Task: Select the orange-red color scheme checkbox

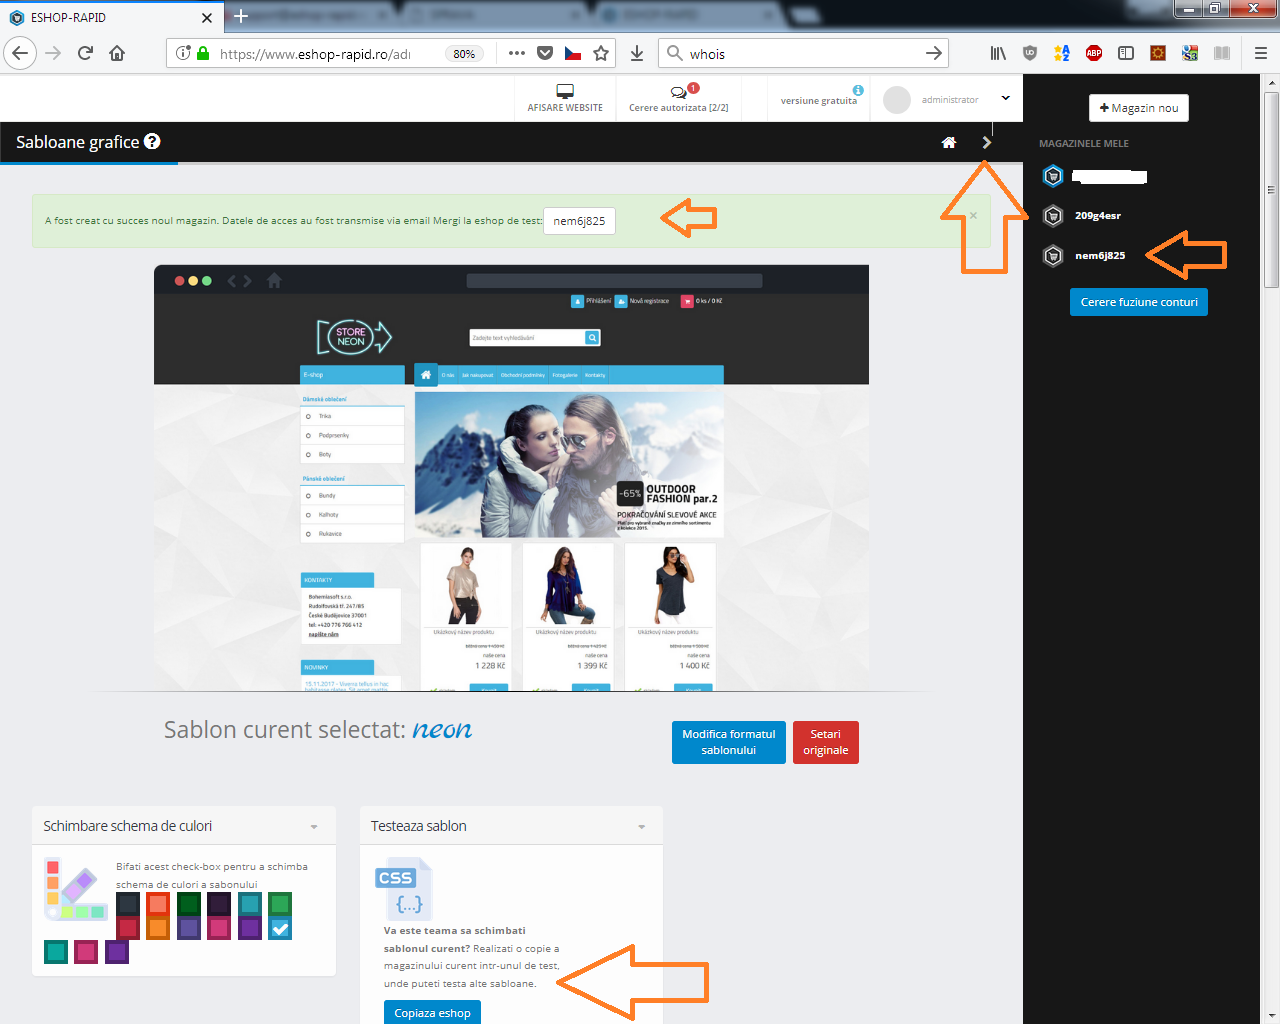Action: click(x=158, y=904)
